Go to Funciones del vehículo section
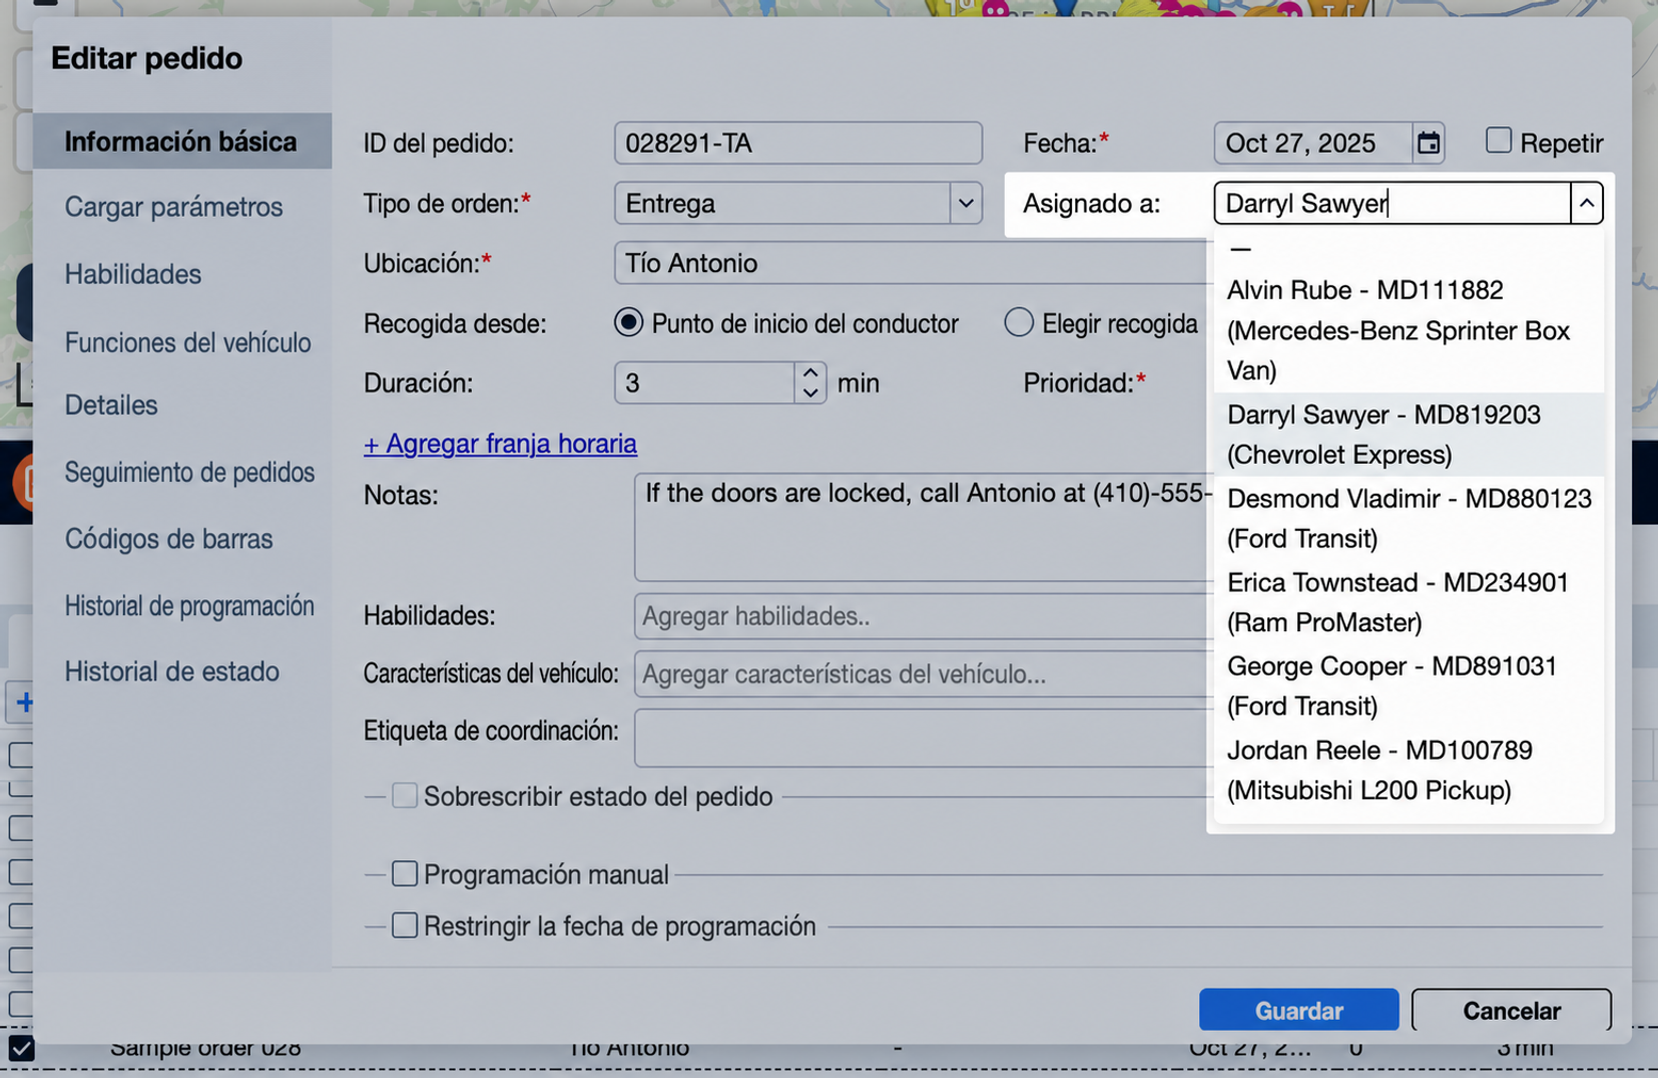Image resolution: width=1658 pixels, height=1078 pixels. coord(188,342)
